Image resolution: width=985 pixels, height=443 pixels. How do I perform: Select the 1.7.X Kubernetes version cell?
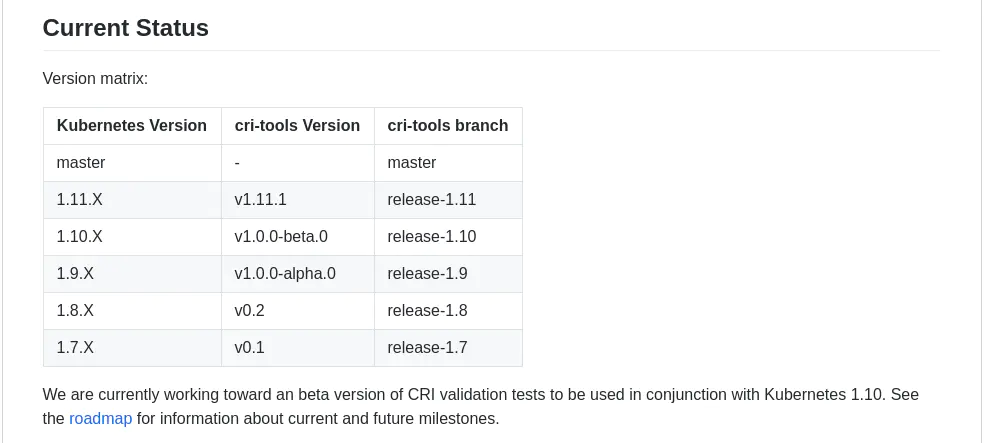(x=75, y=348)
